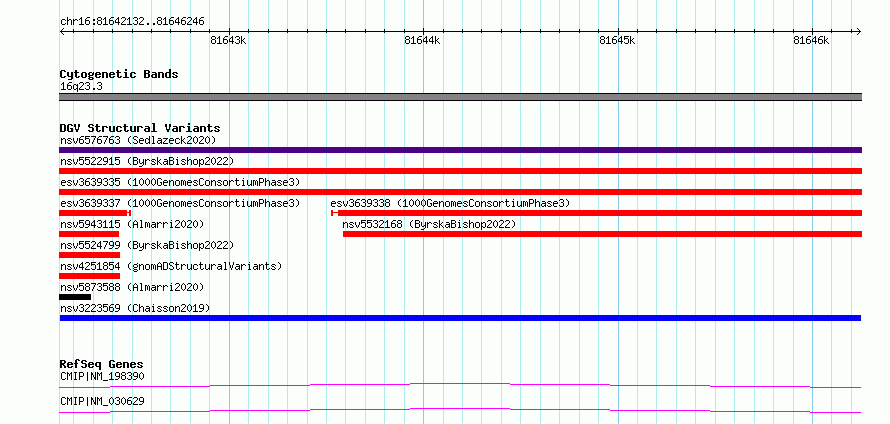
Task: Click the DGV Structural Variants track title
Action: point(140,128)
